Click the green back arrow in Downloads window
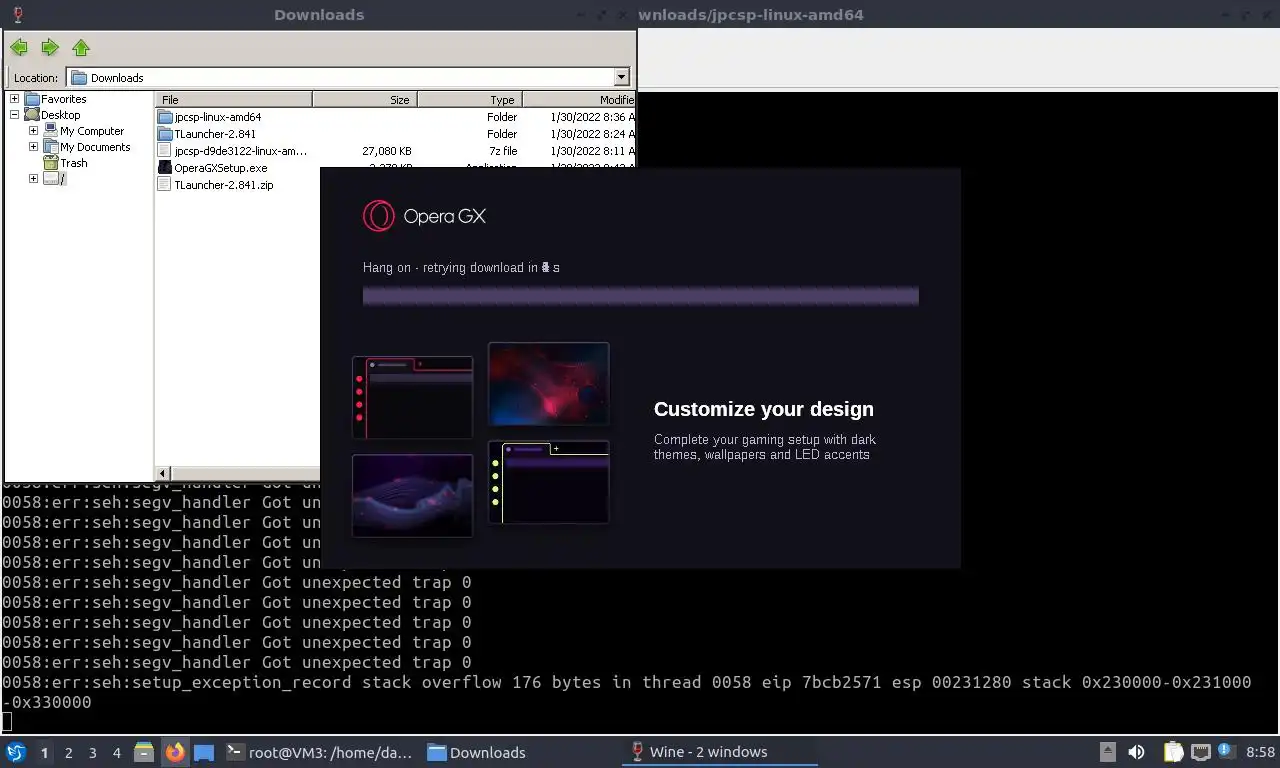 point(19,48)
